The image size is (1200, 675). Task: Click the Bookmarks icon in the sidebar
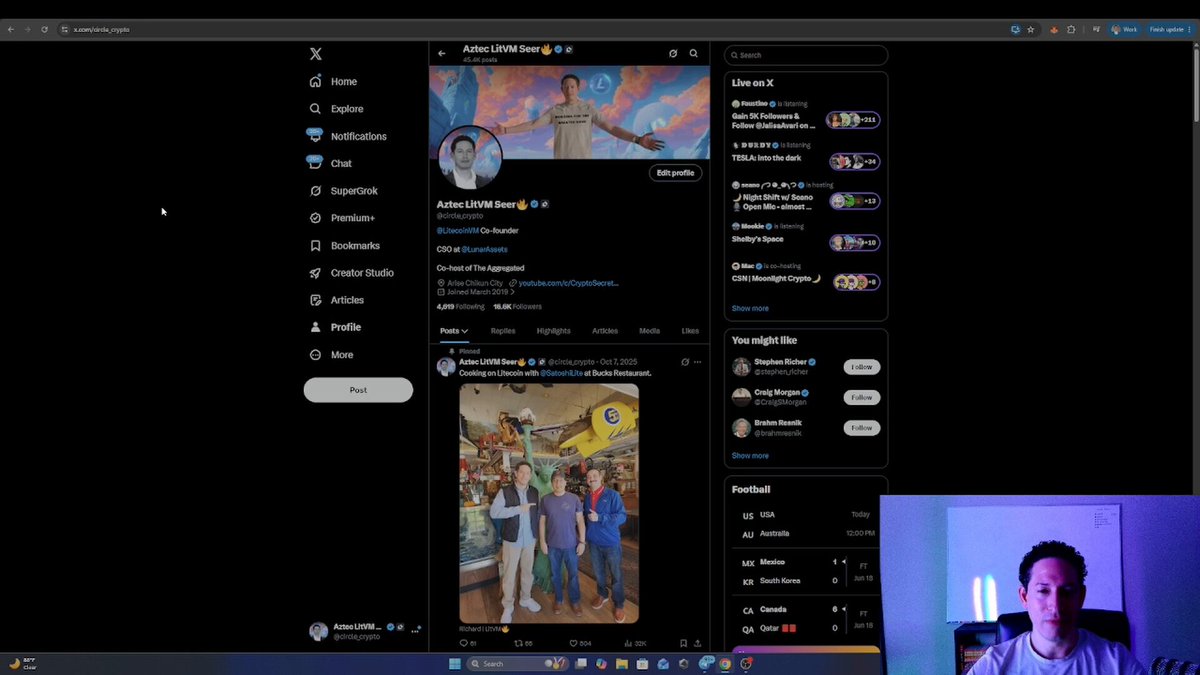point(316,245)
